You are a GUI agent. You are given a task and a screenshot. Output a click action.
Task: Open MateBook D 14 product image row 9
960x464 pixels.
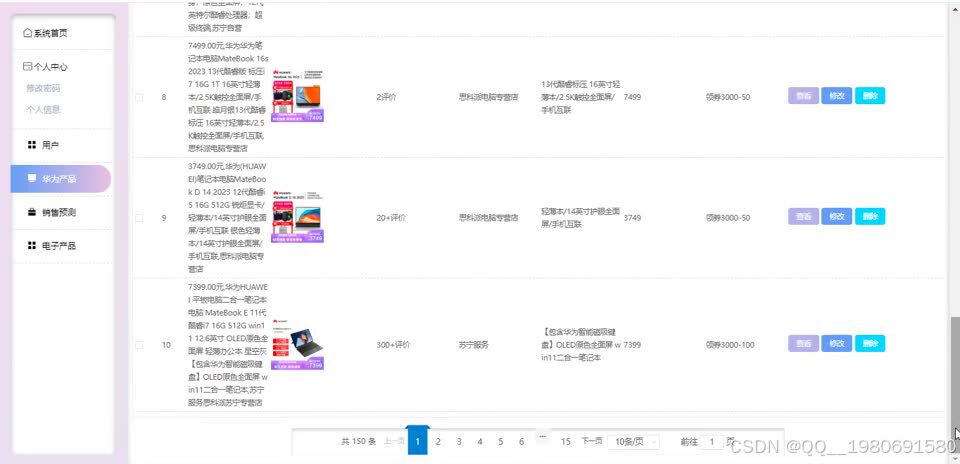pos(298,217)
